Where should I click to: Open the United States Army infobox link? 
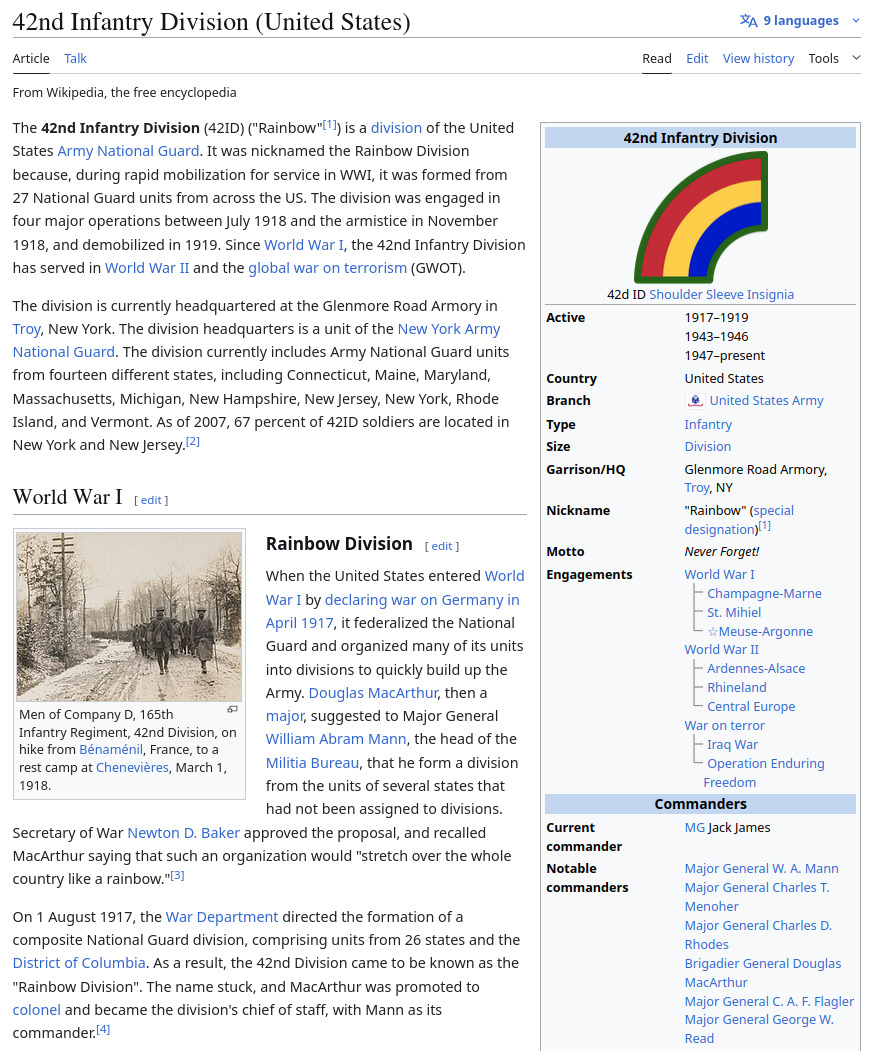[766, 401]
